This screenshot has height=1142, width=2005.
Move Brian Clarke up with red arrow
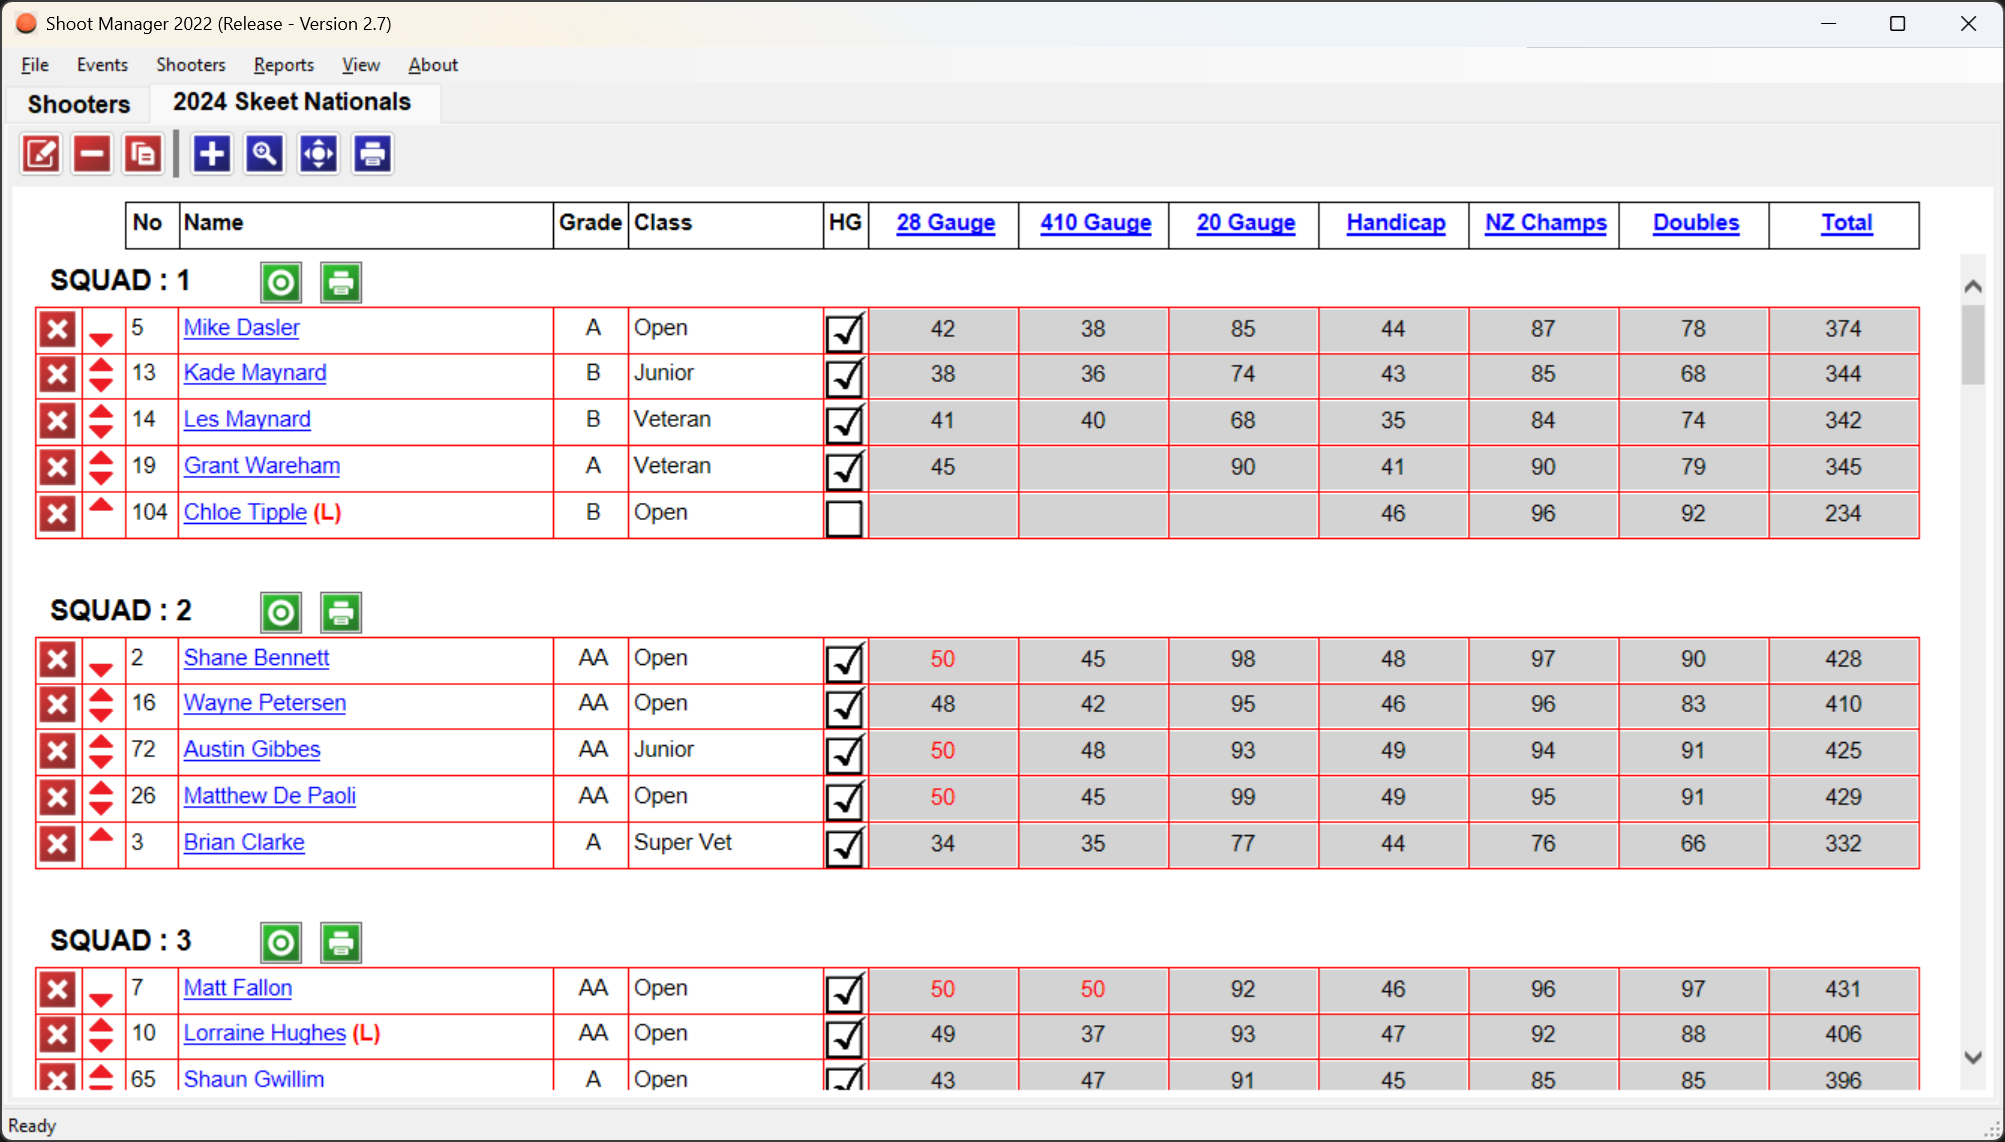101,834
